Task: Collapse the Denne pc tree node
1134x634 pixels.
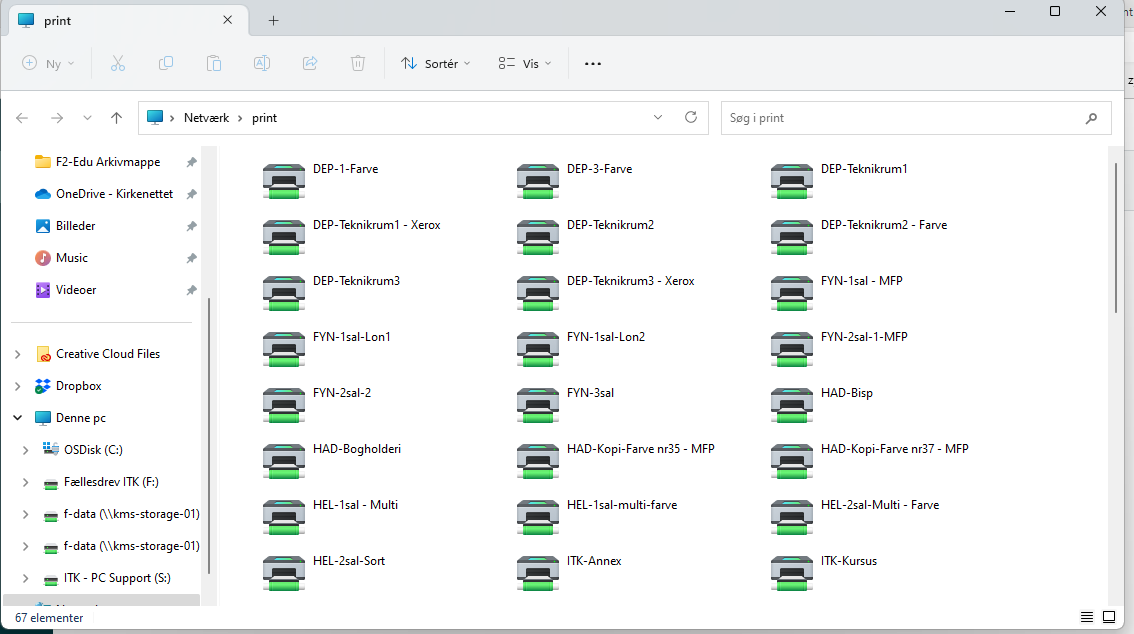Action: point(17,418)
